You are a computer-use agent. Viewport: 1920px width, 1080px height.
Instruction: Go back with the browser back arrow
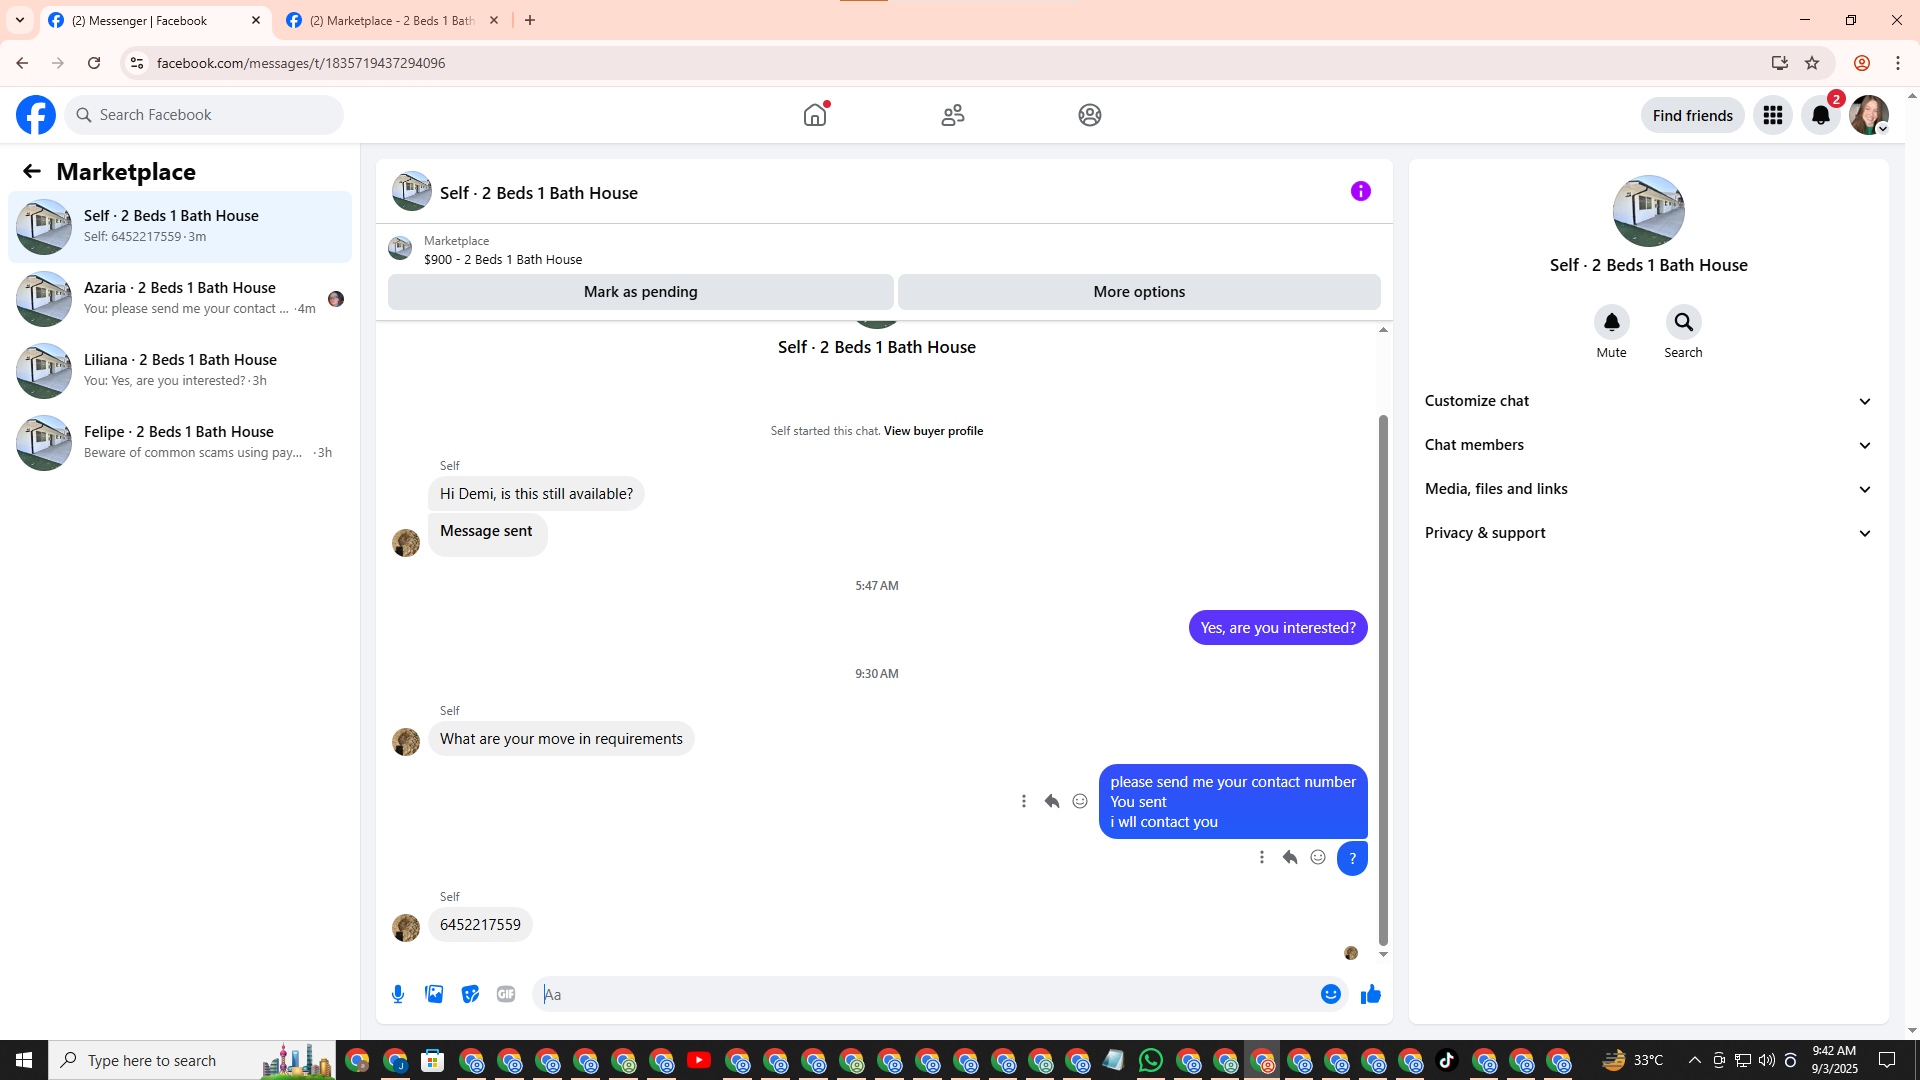point(22,63)
